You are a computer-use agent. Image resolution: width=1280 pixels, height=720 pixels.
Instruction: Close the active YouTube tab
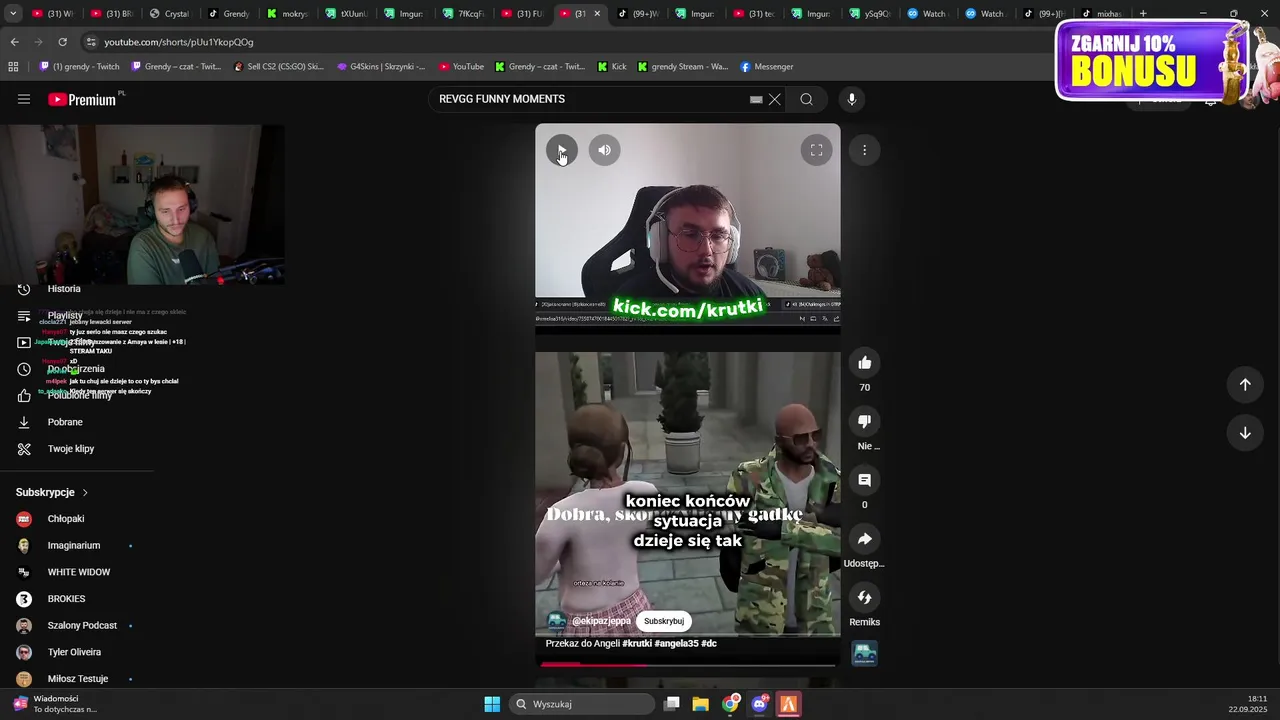[597, 14]
